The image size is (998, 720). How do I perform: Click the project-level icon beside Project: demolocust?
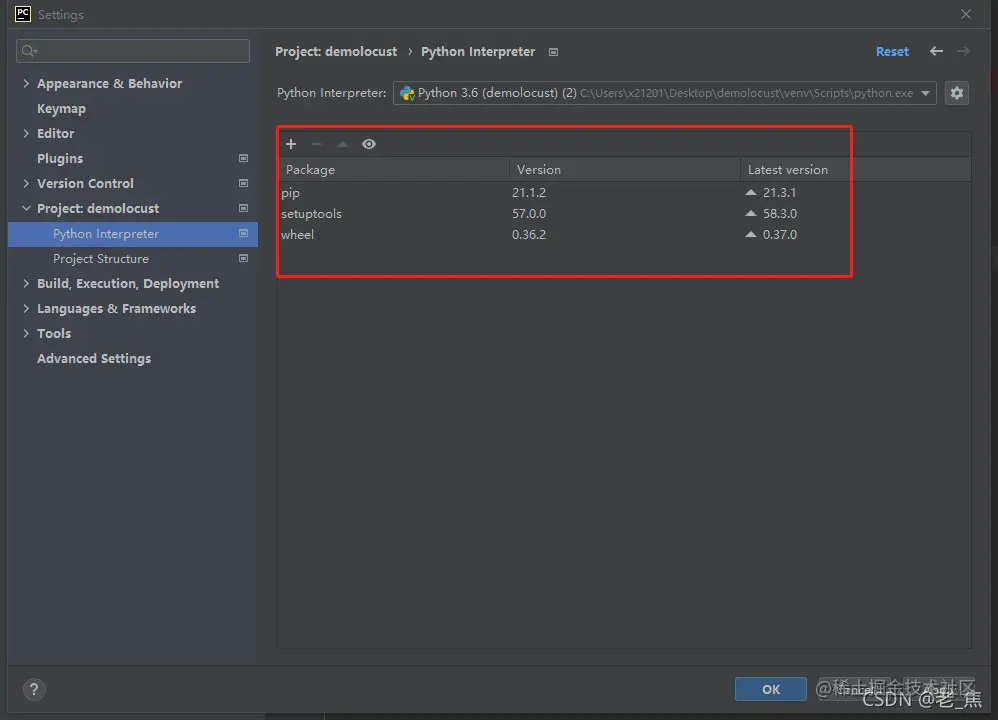click(243, 208)
